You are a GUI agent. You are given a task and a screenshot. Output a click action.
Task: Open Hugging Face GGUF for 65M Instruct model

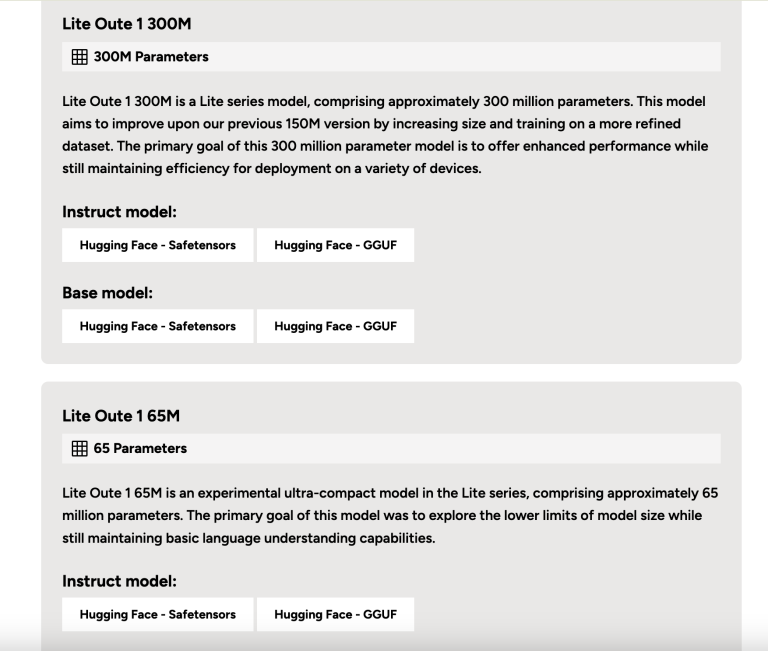coord(336,614)
